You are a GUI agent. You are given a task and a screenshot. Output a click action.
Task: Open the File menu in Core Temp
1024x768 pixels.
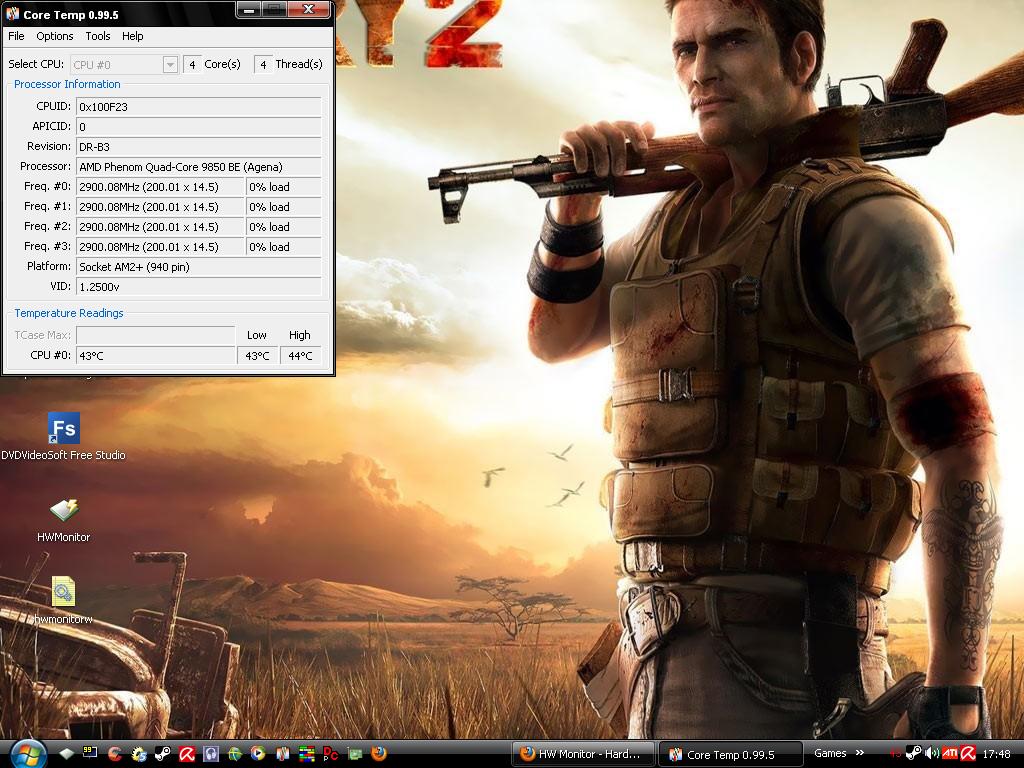click(x=16, y=36)
